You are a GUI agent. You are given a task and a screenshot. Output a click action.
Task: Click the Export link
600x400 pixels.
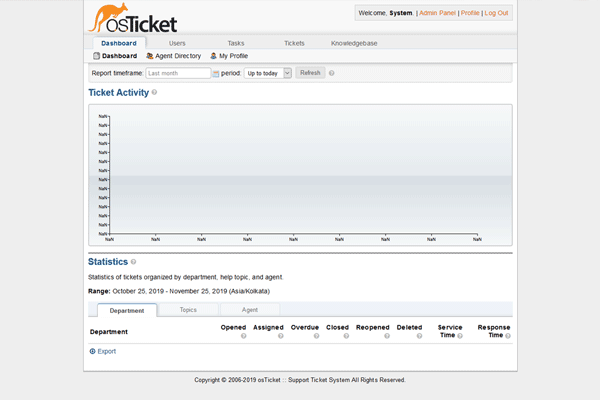point(106,351)
